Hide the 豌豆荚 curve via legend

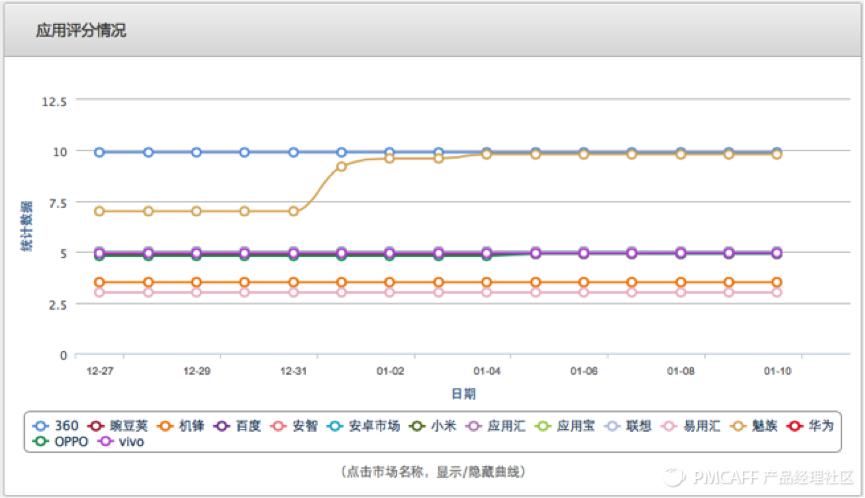(117, 425)
